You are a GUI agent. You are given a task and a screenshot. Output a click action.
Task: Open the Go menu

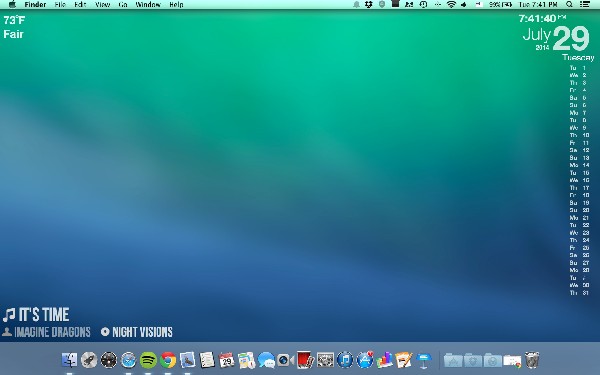(x=123, y=5)
